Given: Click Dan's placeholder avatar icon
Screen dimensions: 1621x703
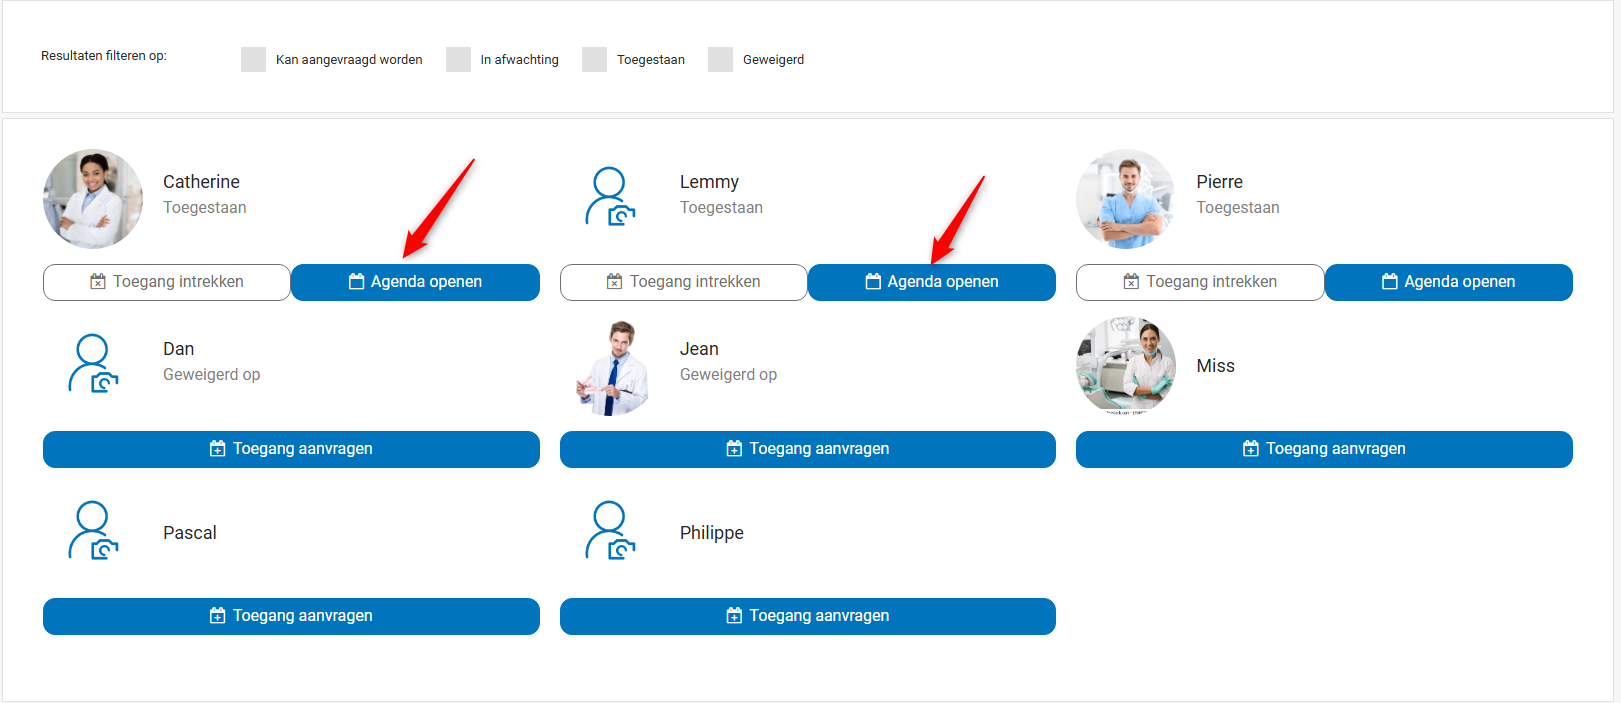Looking at the screenshot, I should coord(93,364).
